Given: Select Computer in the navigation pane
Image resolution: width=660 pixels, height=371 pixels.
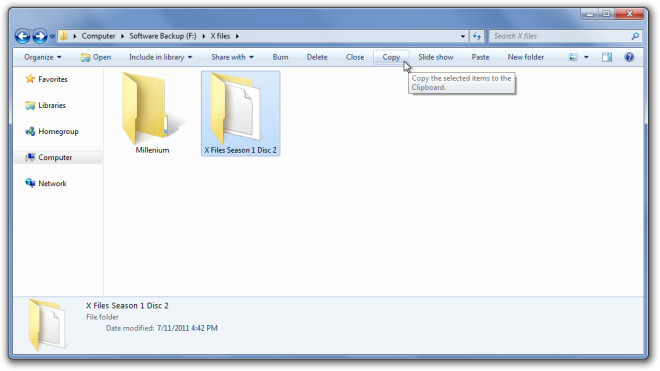Looking at the screenshot, I should coord(55,157).
